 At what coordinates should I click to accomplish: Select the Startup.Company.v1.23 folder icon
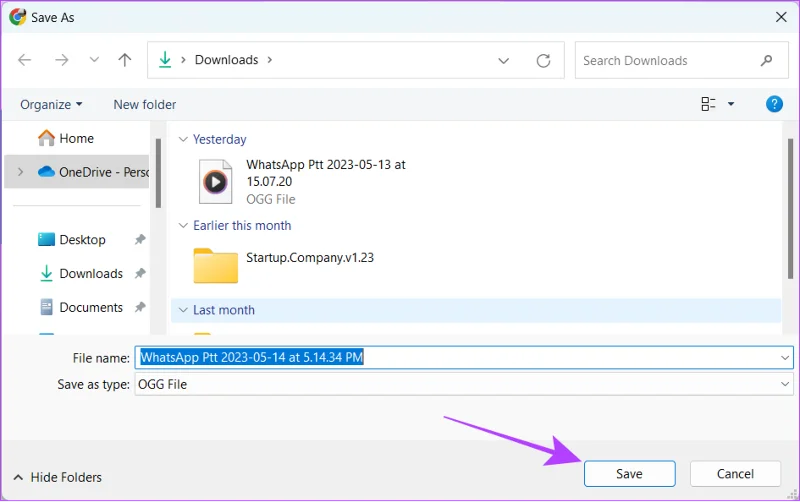215,265
